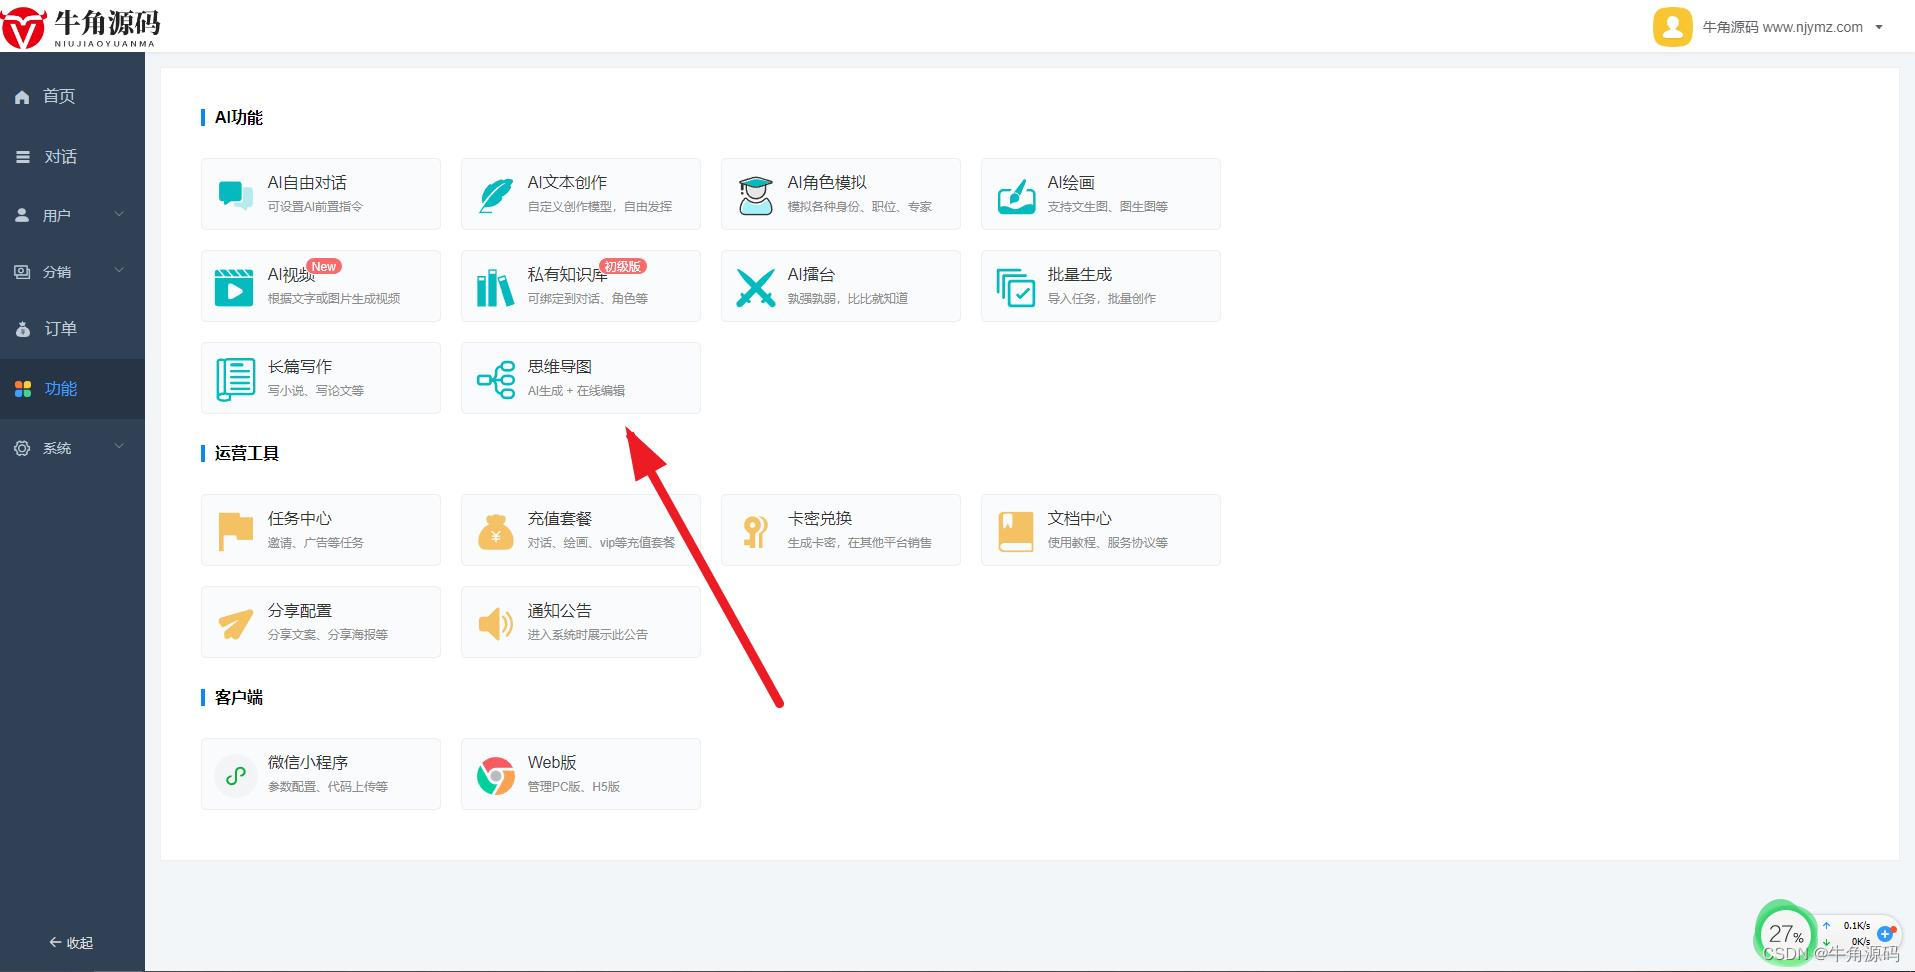This screenshot has height=972, width=1915.
Task: Click the 牛角源码 logo
Action: [80, 27]
